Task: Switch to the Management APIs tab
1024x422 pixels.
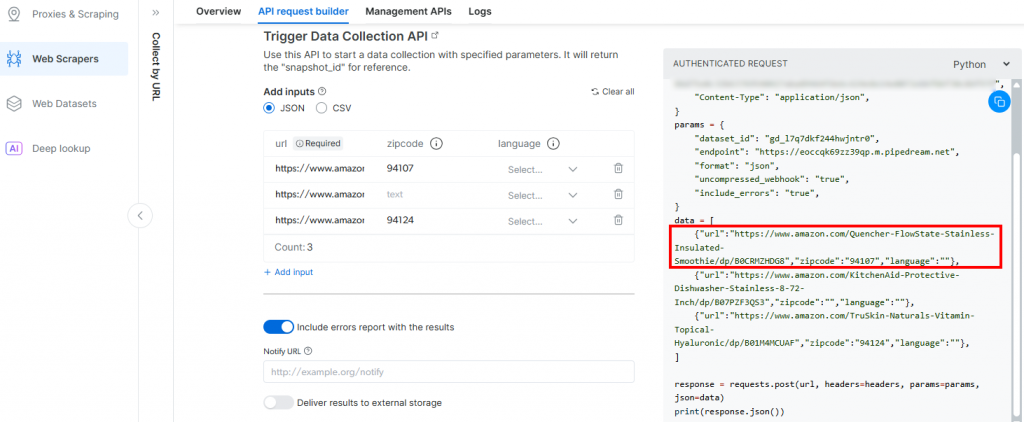Action: (x=408, y=12)
